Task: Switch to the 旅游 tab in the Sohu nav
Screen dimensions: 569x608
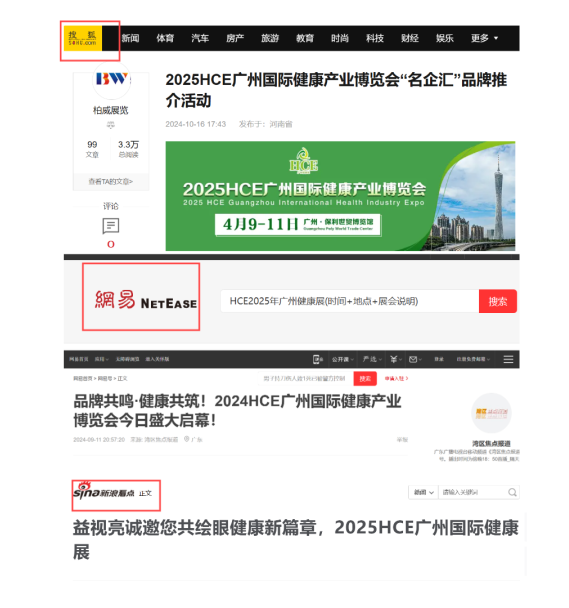Action: coord(270,38)
